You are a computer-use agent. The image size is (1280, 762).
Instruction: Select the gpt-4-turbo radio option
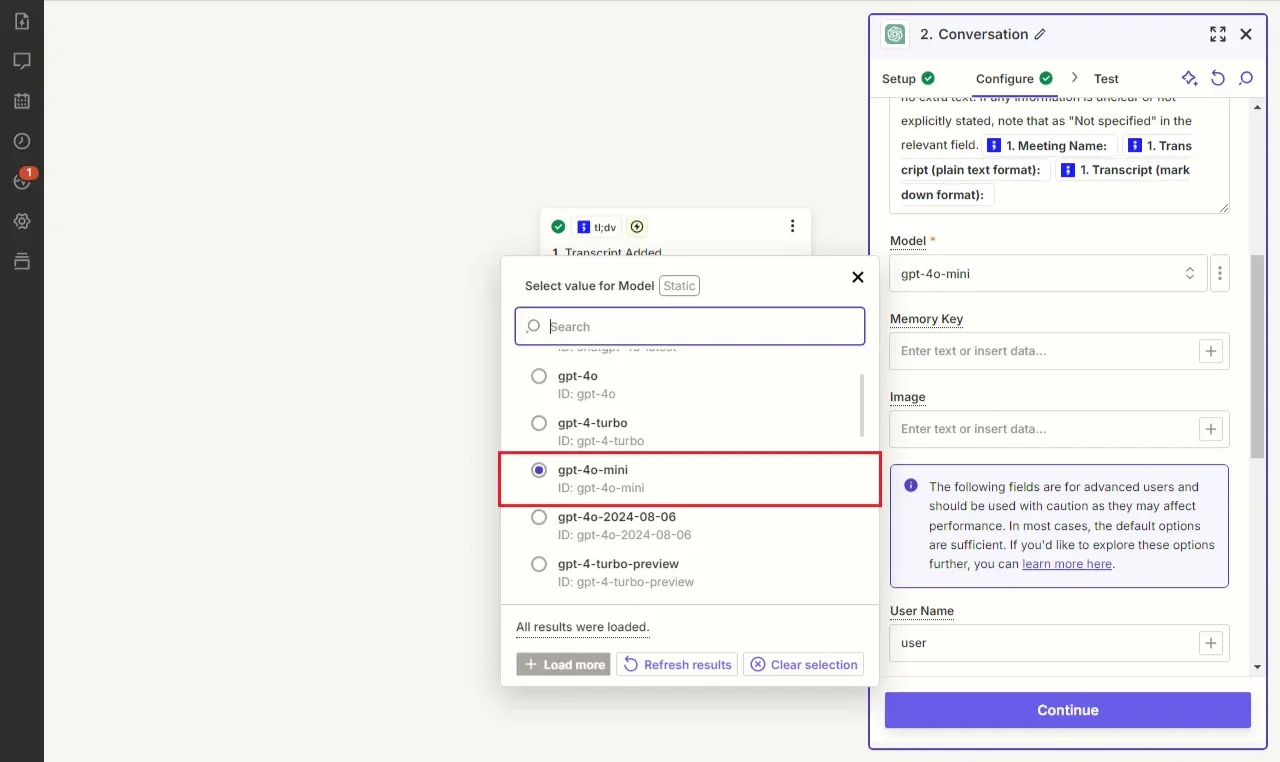click(x=539, y=423)
